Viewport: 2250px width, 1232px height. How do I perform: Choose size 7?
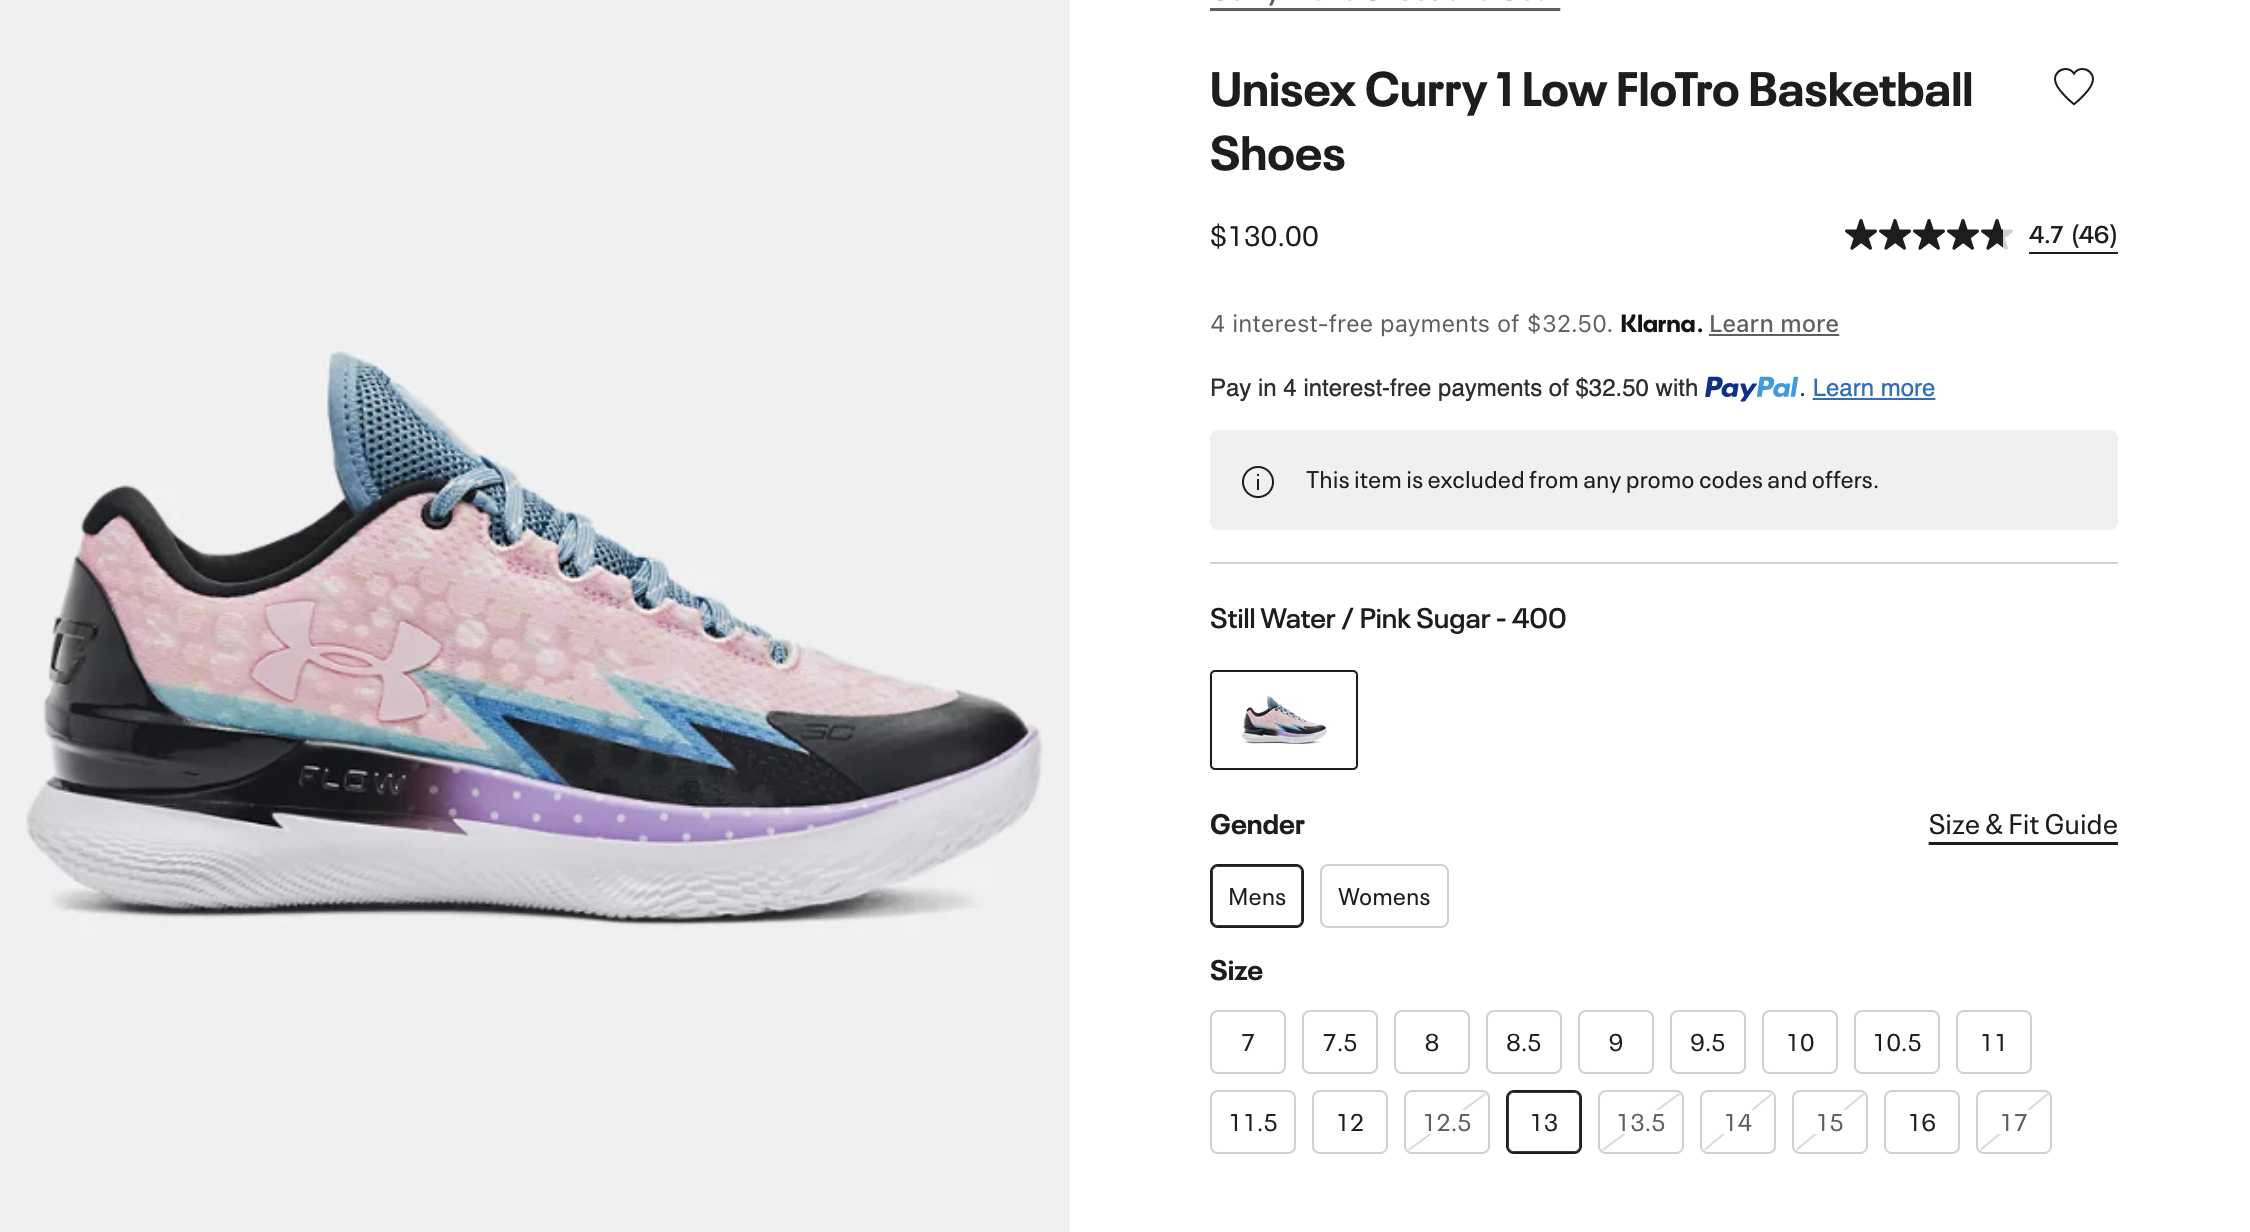click(1247, 1042)
